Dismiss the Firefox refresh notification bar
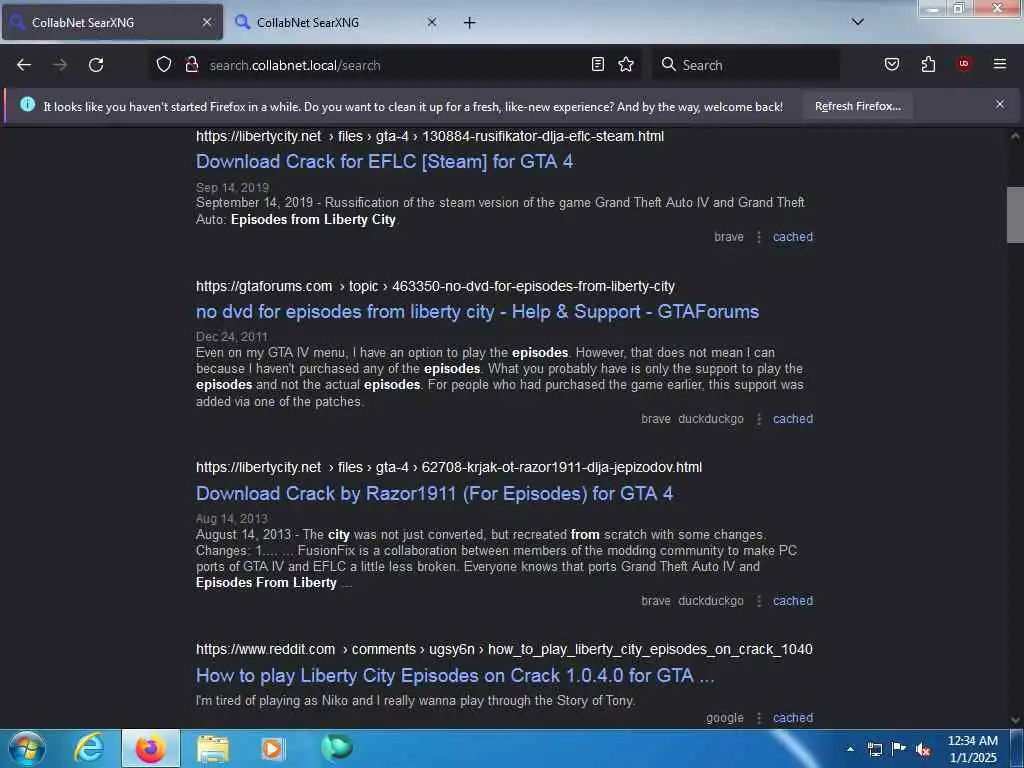The image size is (1024, 768). tap(1000, 104)
